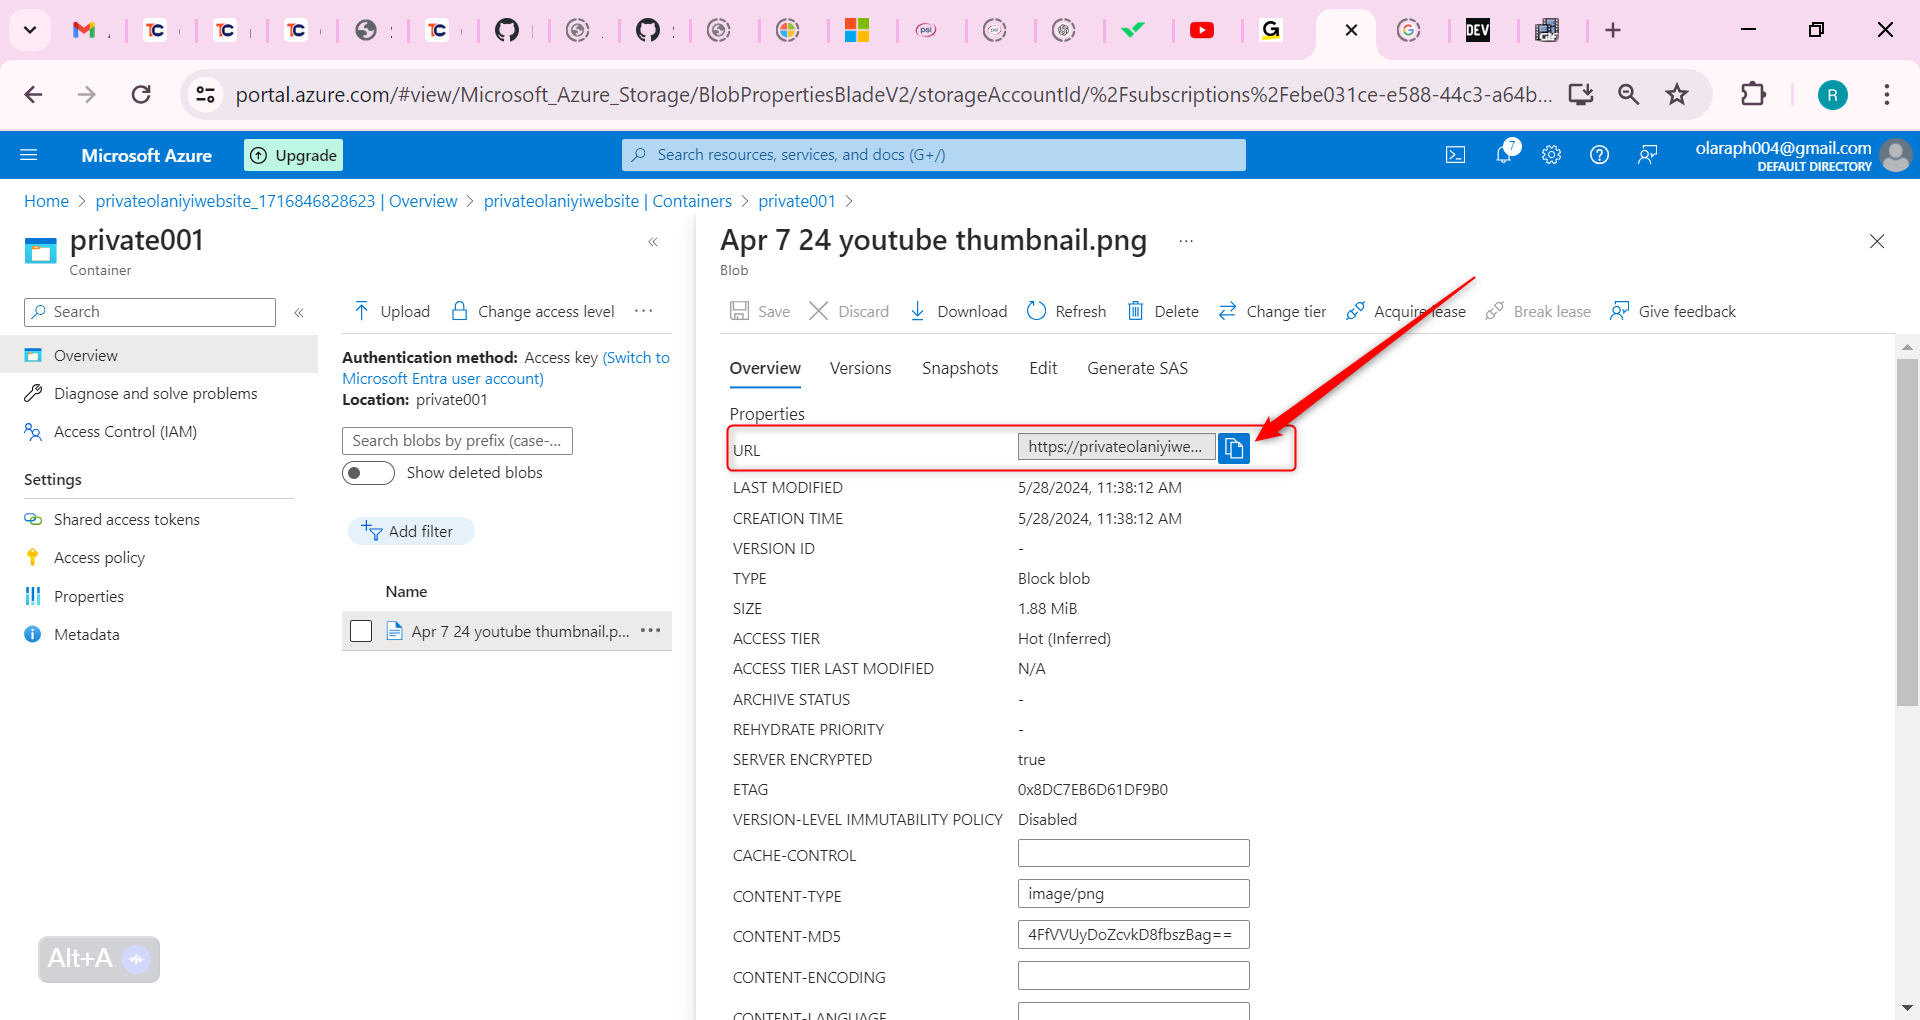Switch to the Snapshots tab
Screen dimensions: 1920x1020
[x=960, y=368]
